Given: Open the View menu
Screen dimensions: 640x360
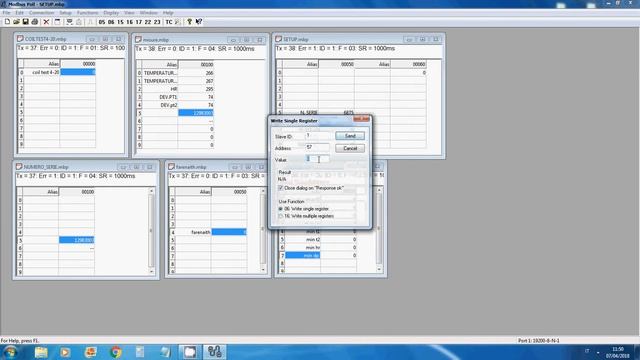Looking at the screenshot, I should 129,13.
